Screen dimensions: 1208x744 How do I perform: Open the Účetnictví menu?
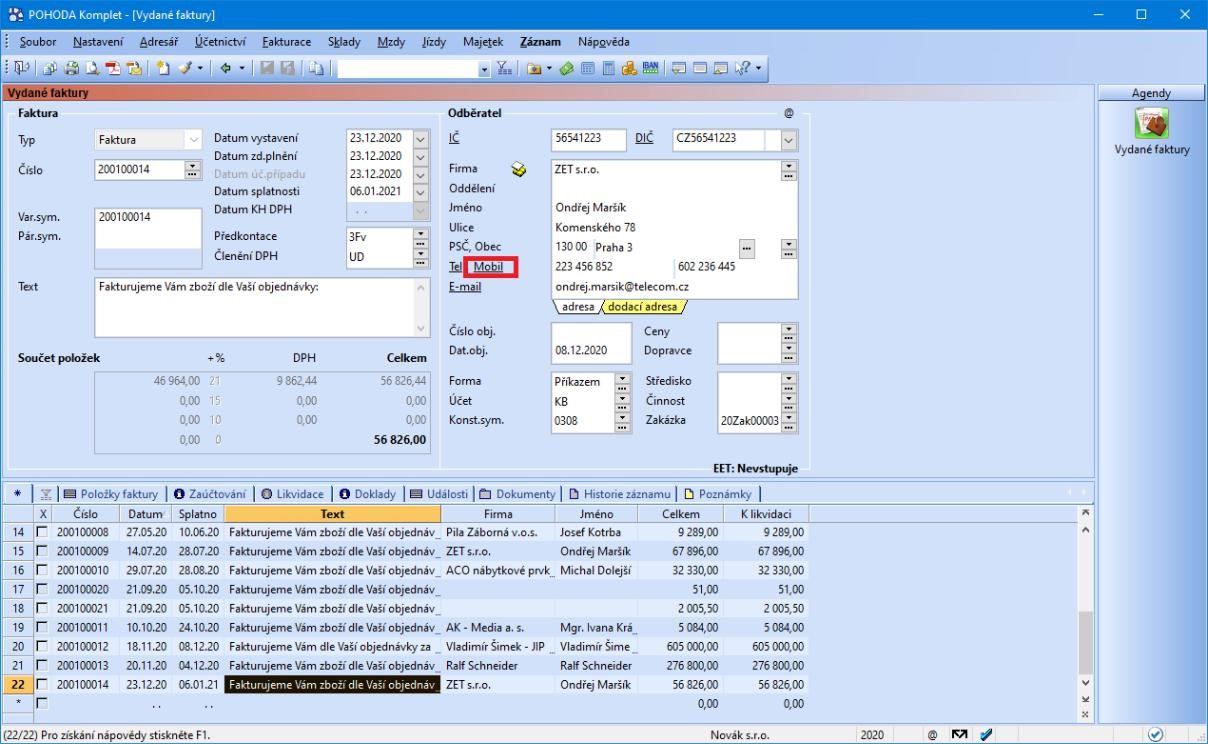click(222, 41)
